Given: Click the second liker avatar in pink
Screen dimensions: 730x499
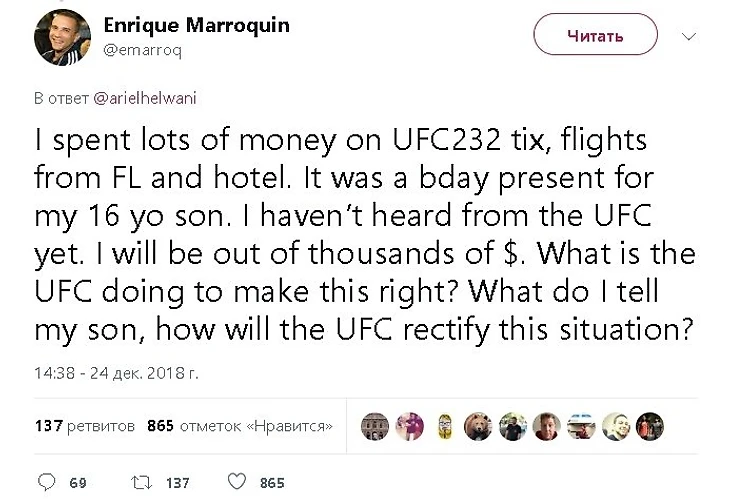Looking at the screenshot, I should [x=410, y=426].
